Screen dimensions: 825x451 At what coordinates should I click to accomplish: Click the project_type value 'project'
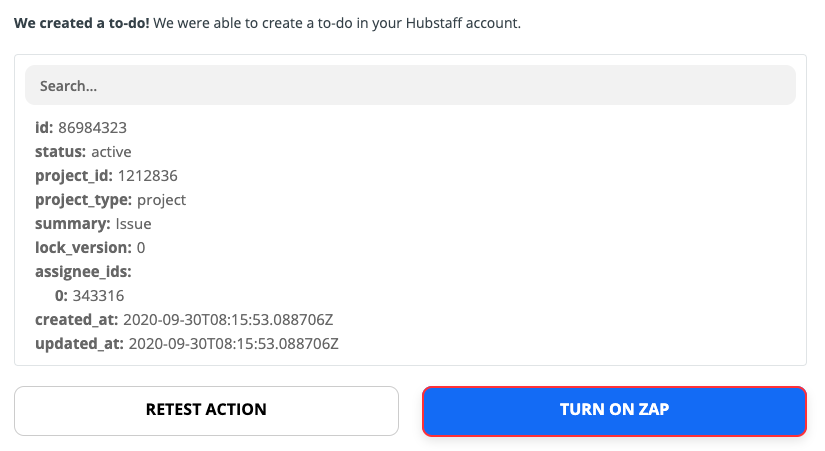click(x=161, y=200)
